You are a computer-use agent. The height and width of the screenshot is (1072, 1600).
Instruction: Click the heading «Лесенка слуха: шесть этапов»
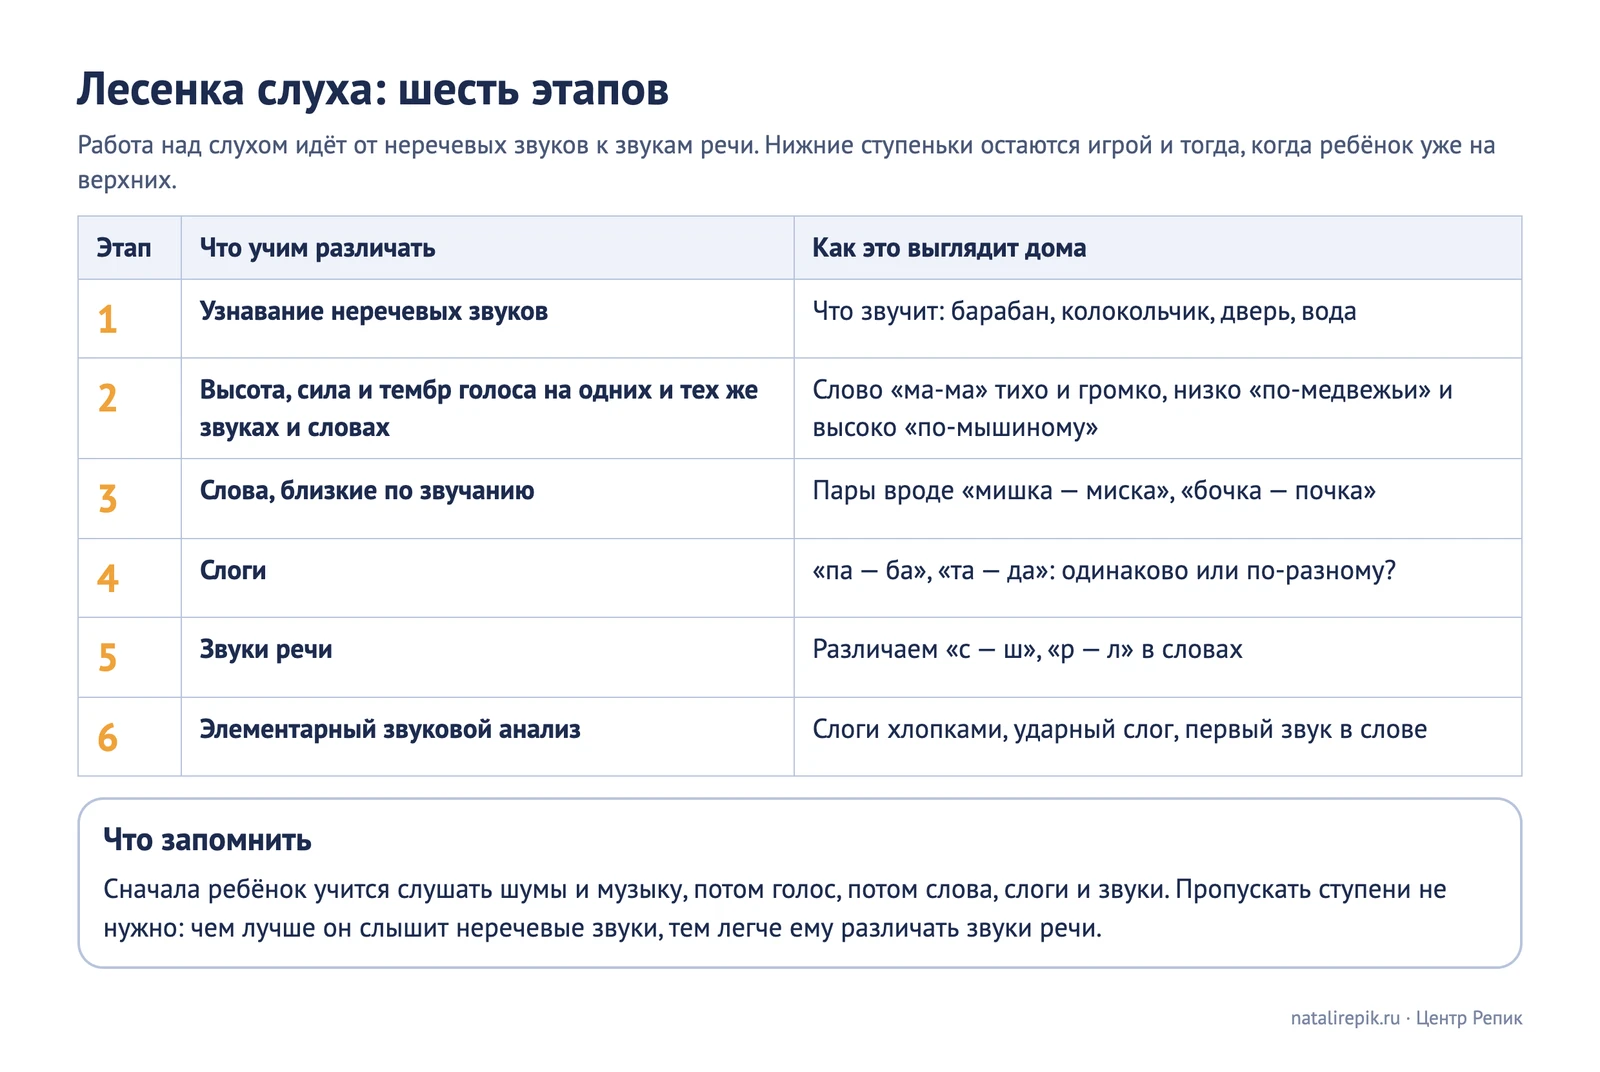click(372, 89)
